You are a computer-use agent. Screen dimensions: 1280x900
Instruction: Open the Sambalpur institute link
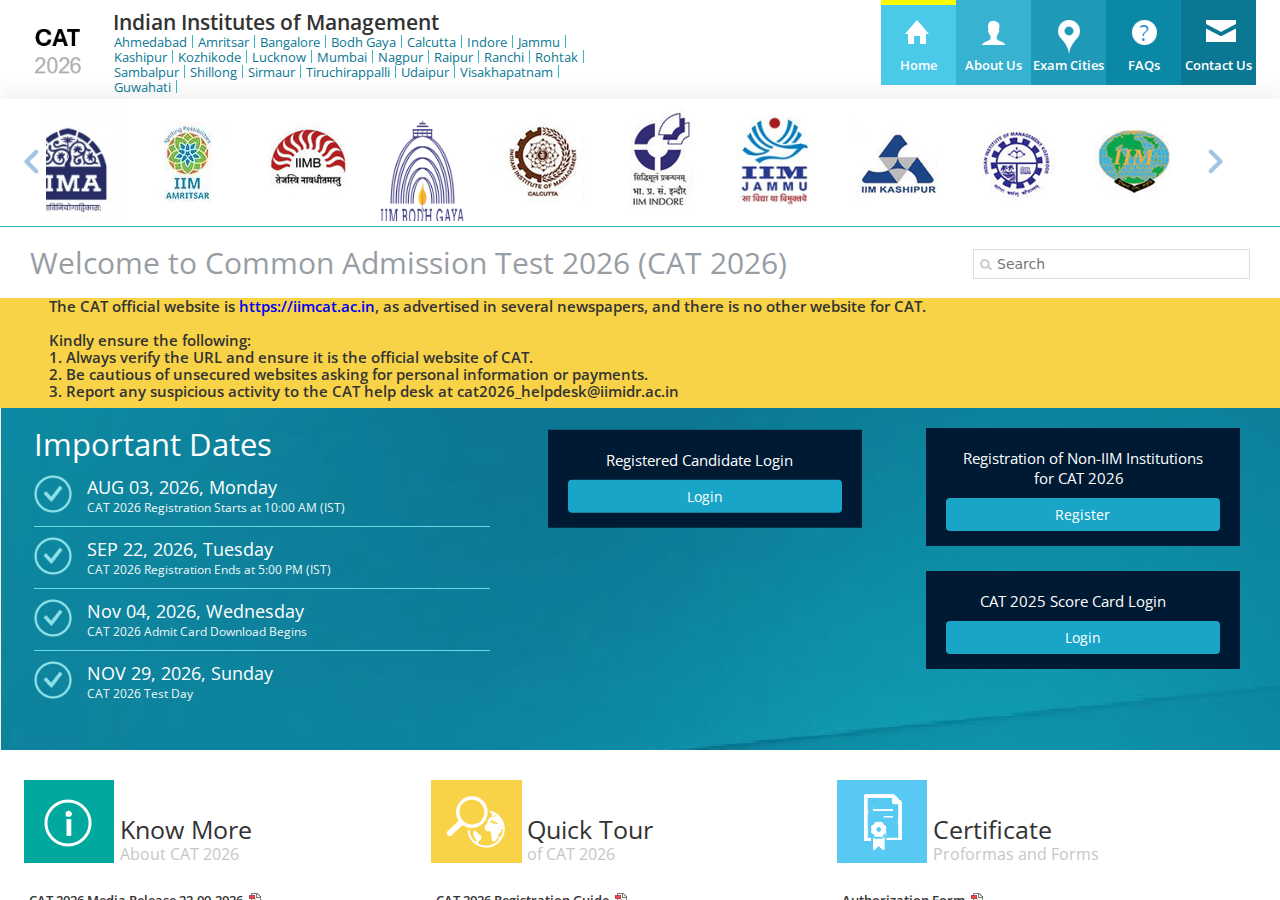point(147,72)
